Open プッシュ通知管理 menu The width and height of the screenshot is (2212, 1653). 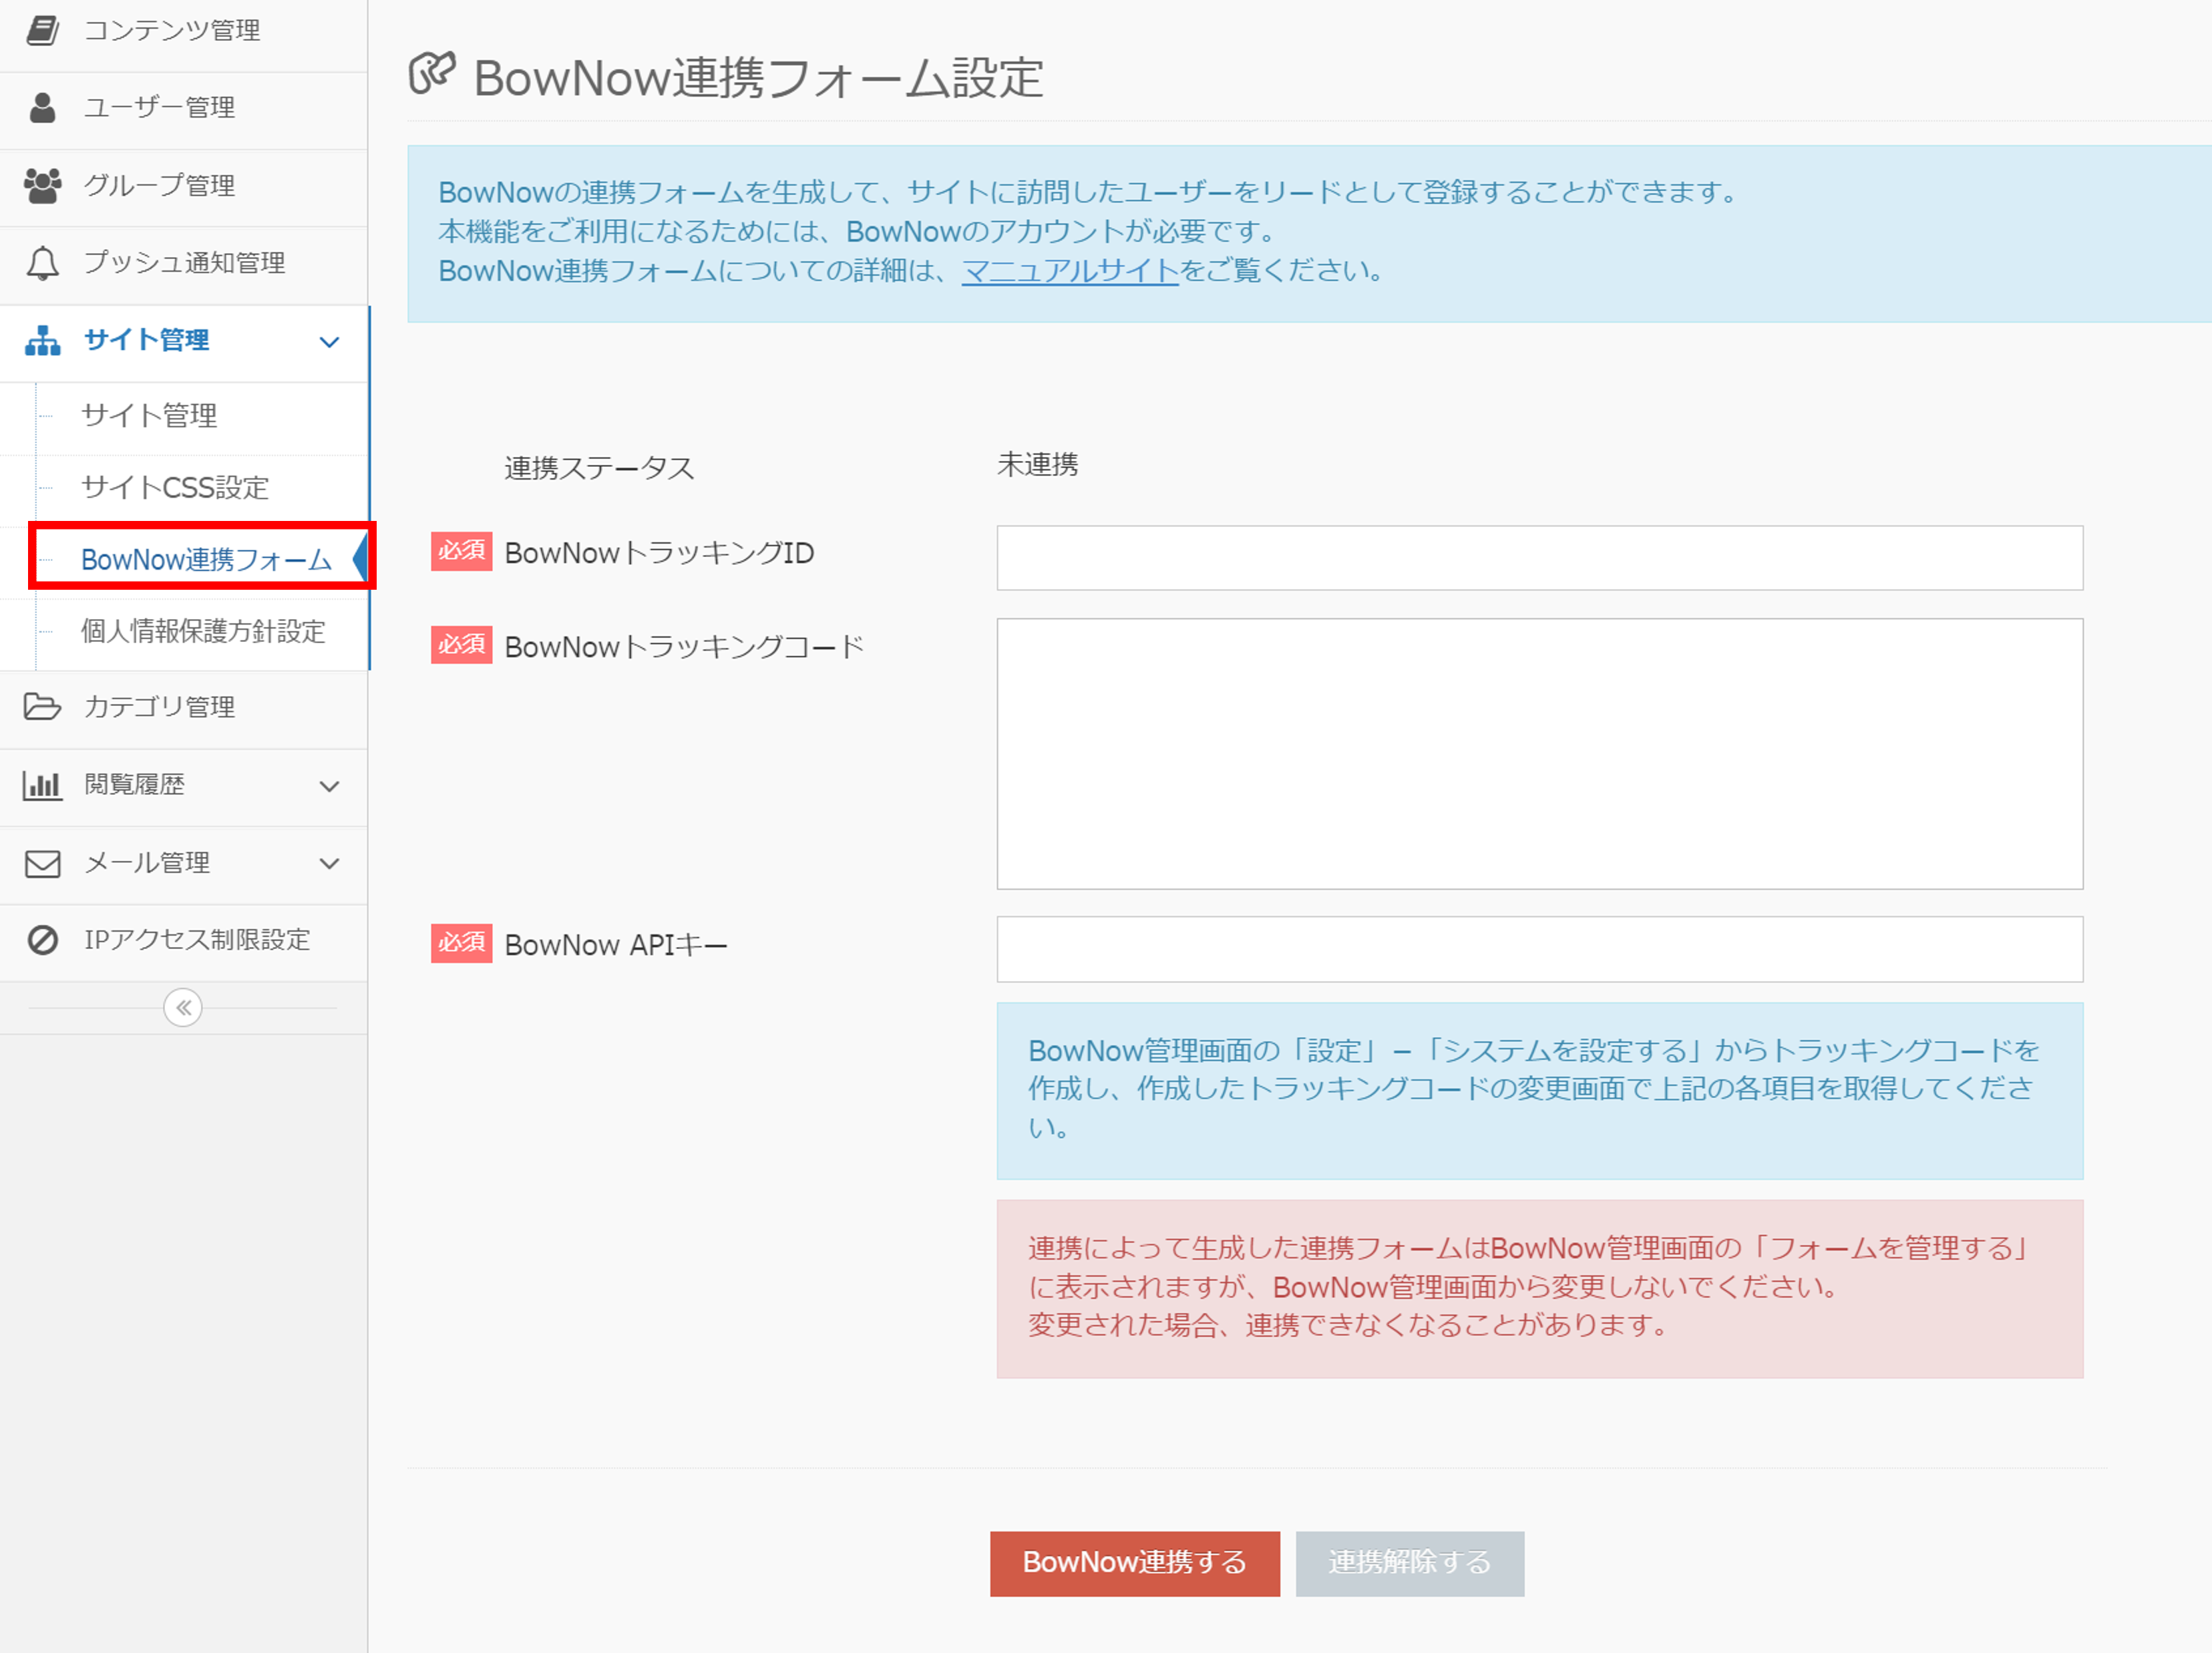click(x=183, y=264)
